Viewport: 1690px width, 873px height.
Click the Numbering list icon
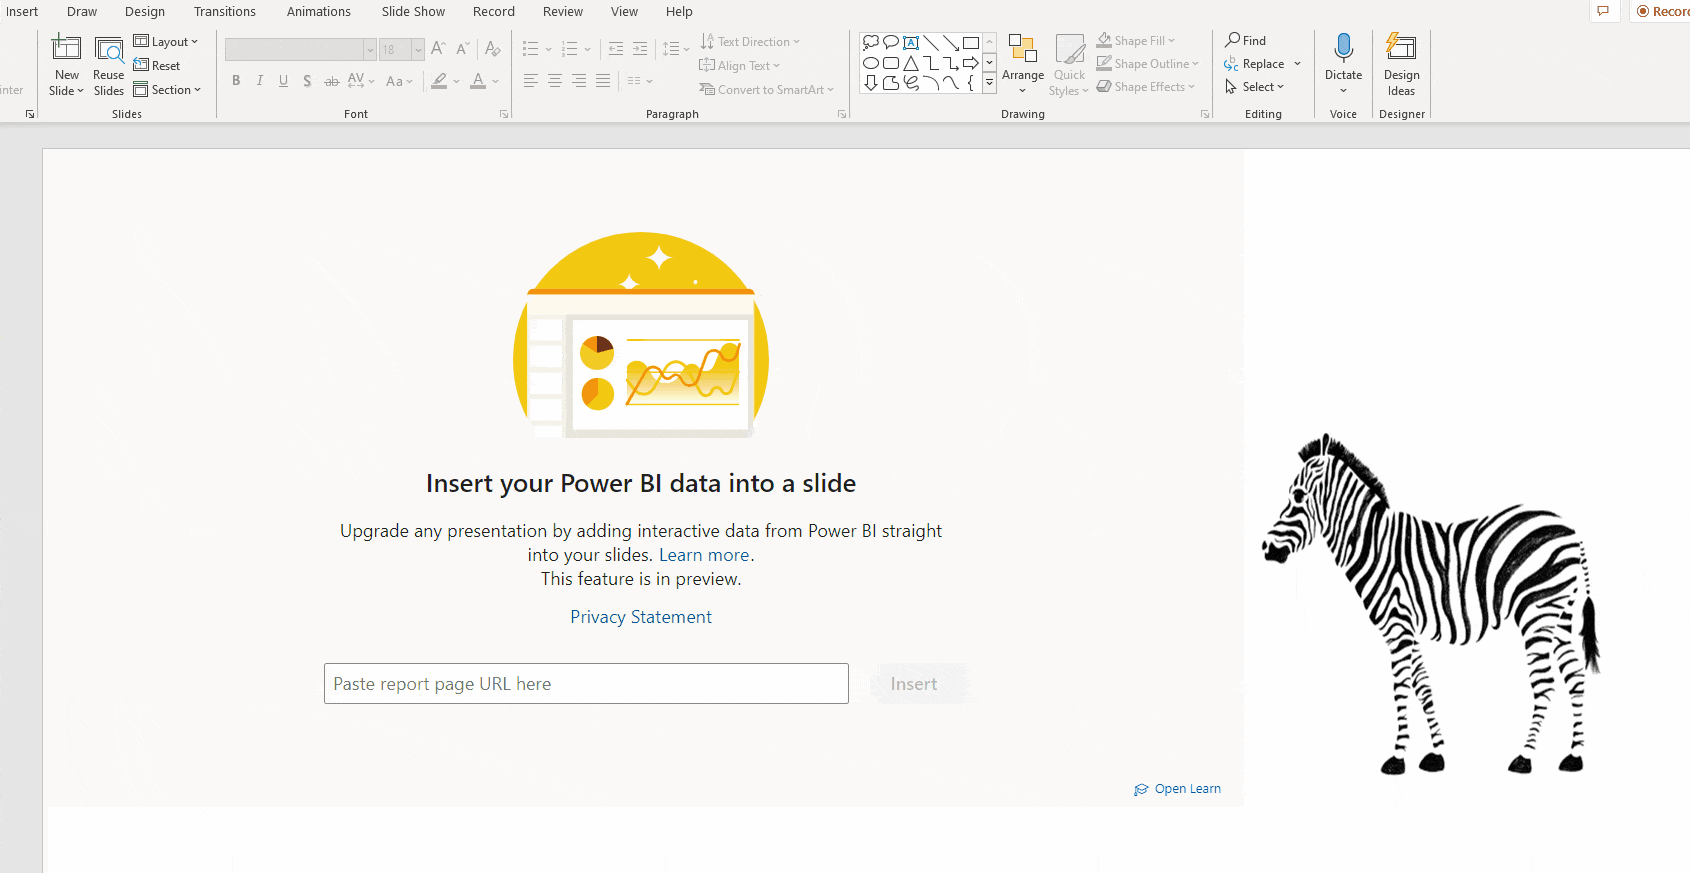(570, 49)
